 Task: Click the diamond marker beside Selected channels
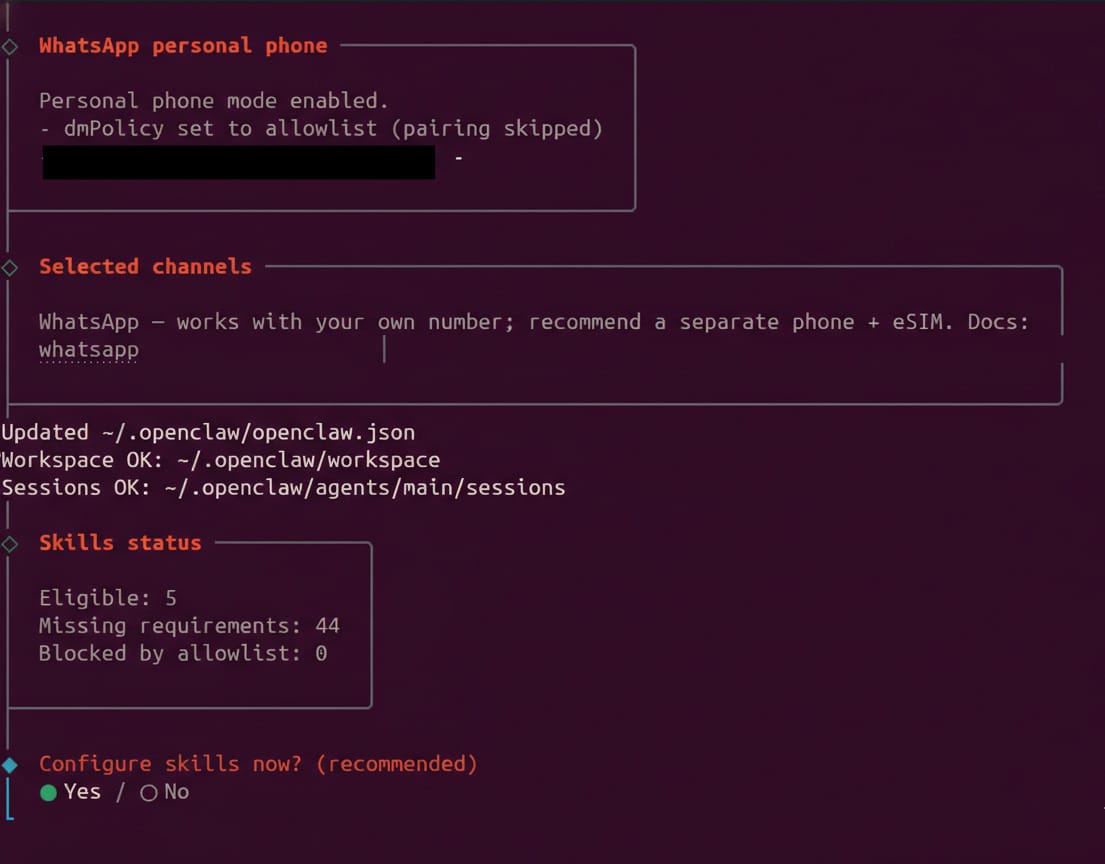click(x=10, y=267)
